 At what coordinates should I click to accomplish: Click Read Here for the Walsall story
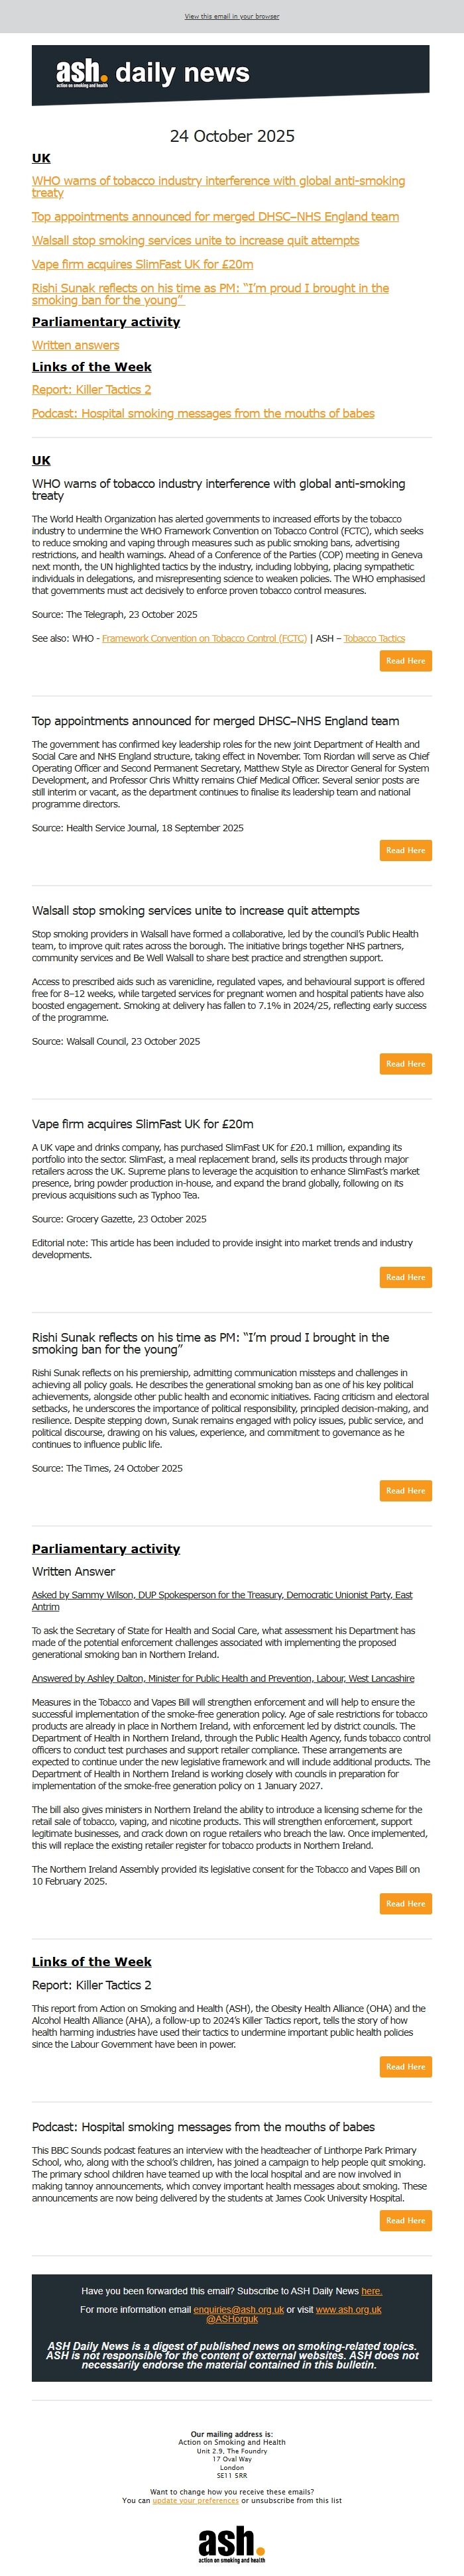tap(405, 1064)
